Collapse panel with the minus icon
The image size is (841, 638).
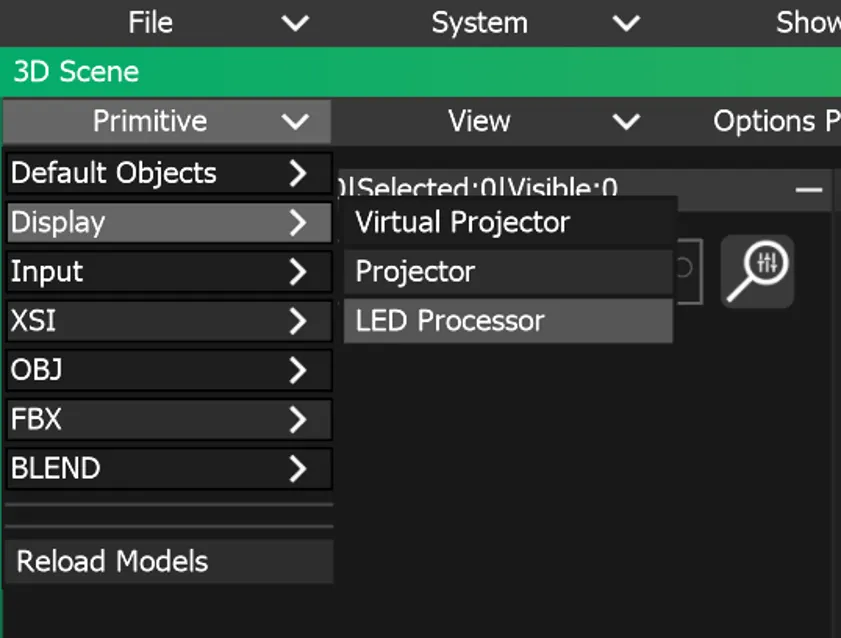pos(809,190)
